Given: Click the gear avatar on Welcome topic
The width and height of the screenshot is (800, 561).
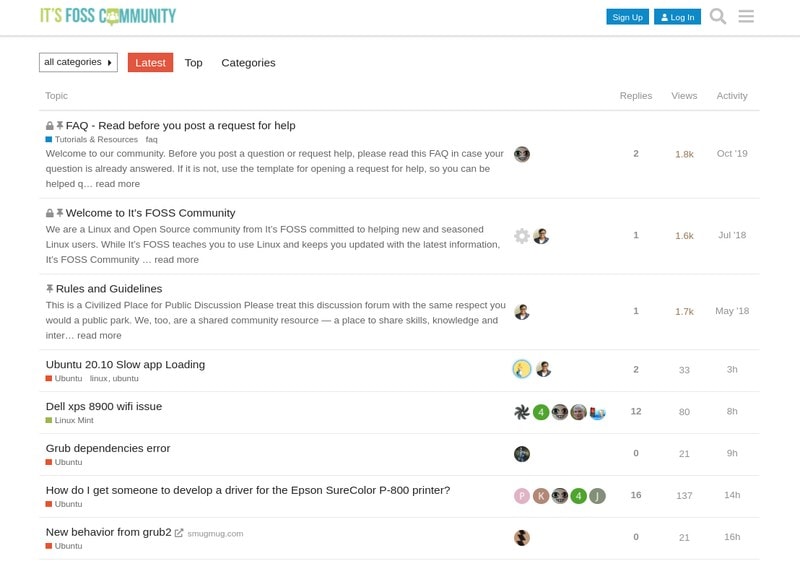Looking at the screenshot, I should (x=522, y=236).
